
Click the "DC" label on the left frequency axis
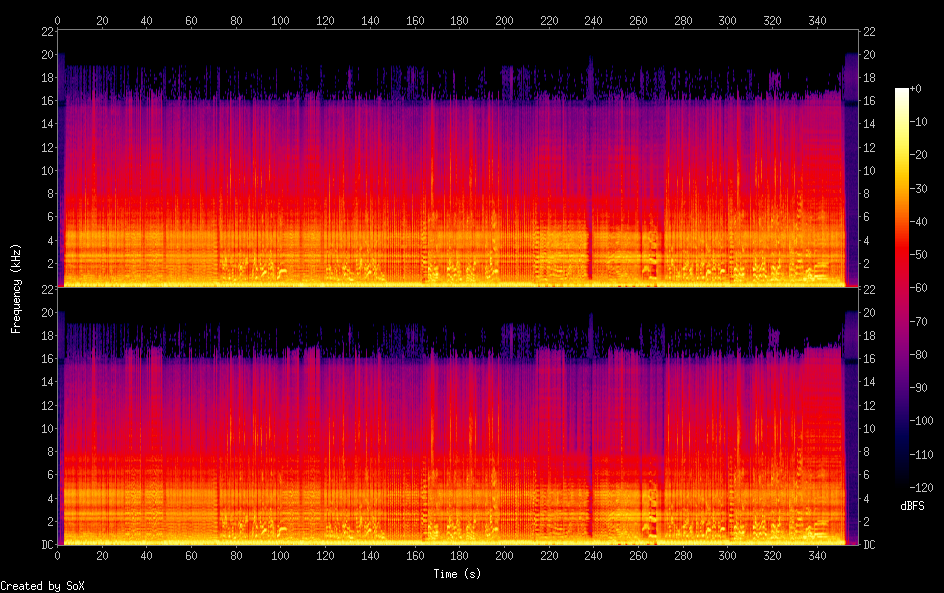(x=48, y=545)
